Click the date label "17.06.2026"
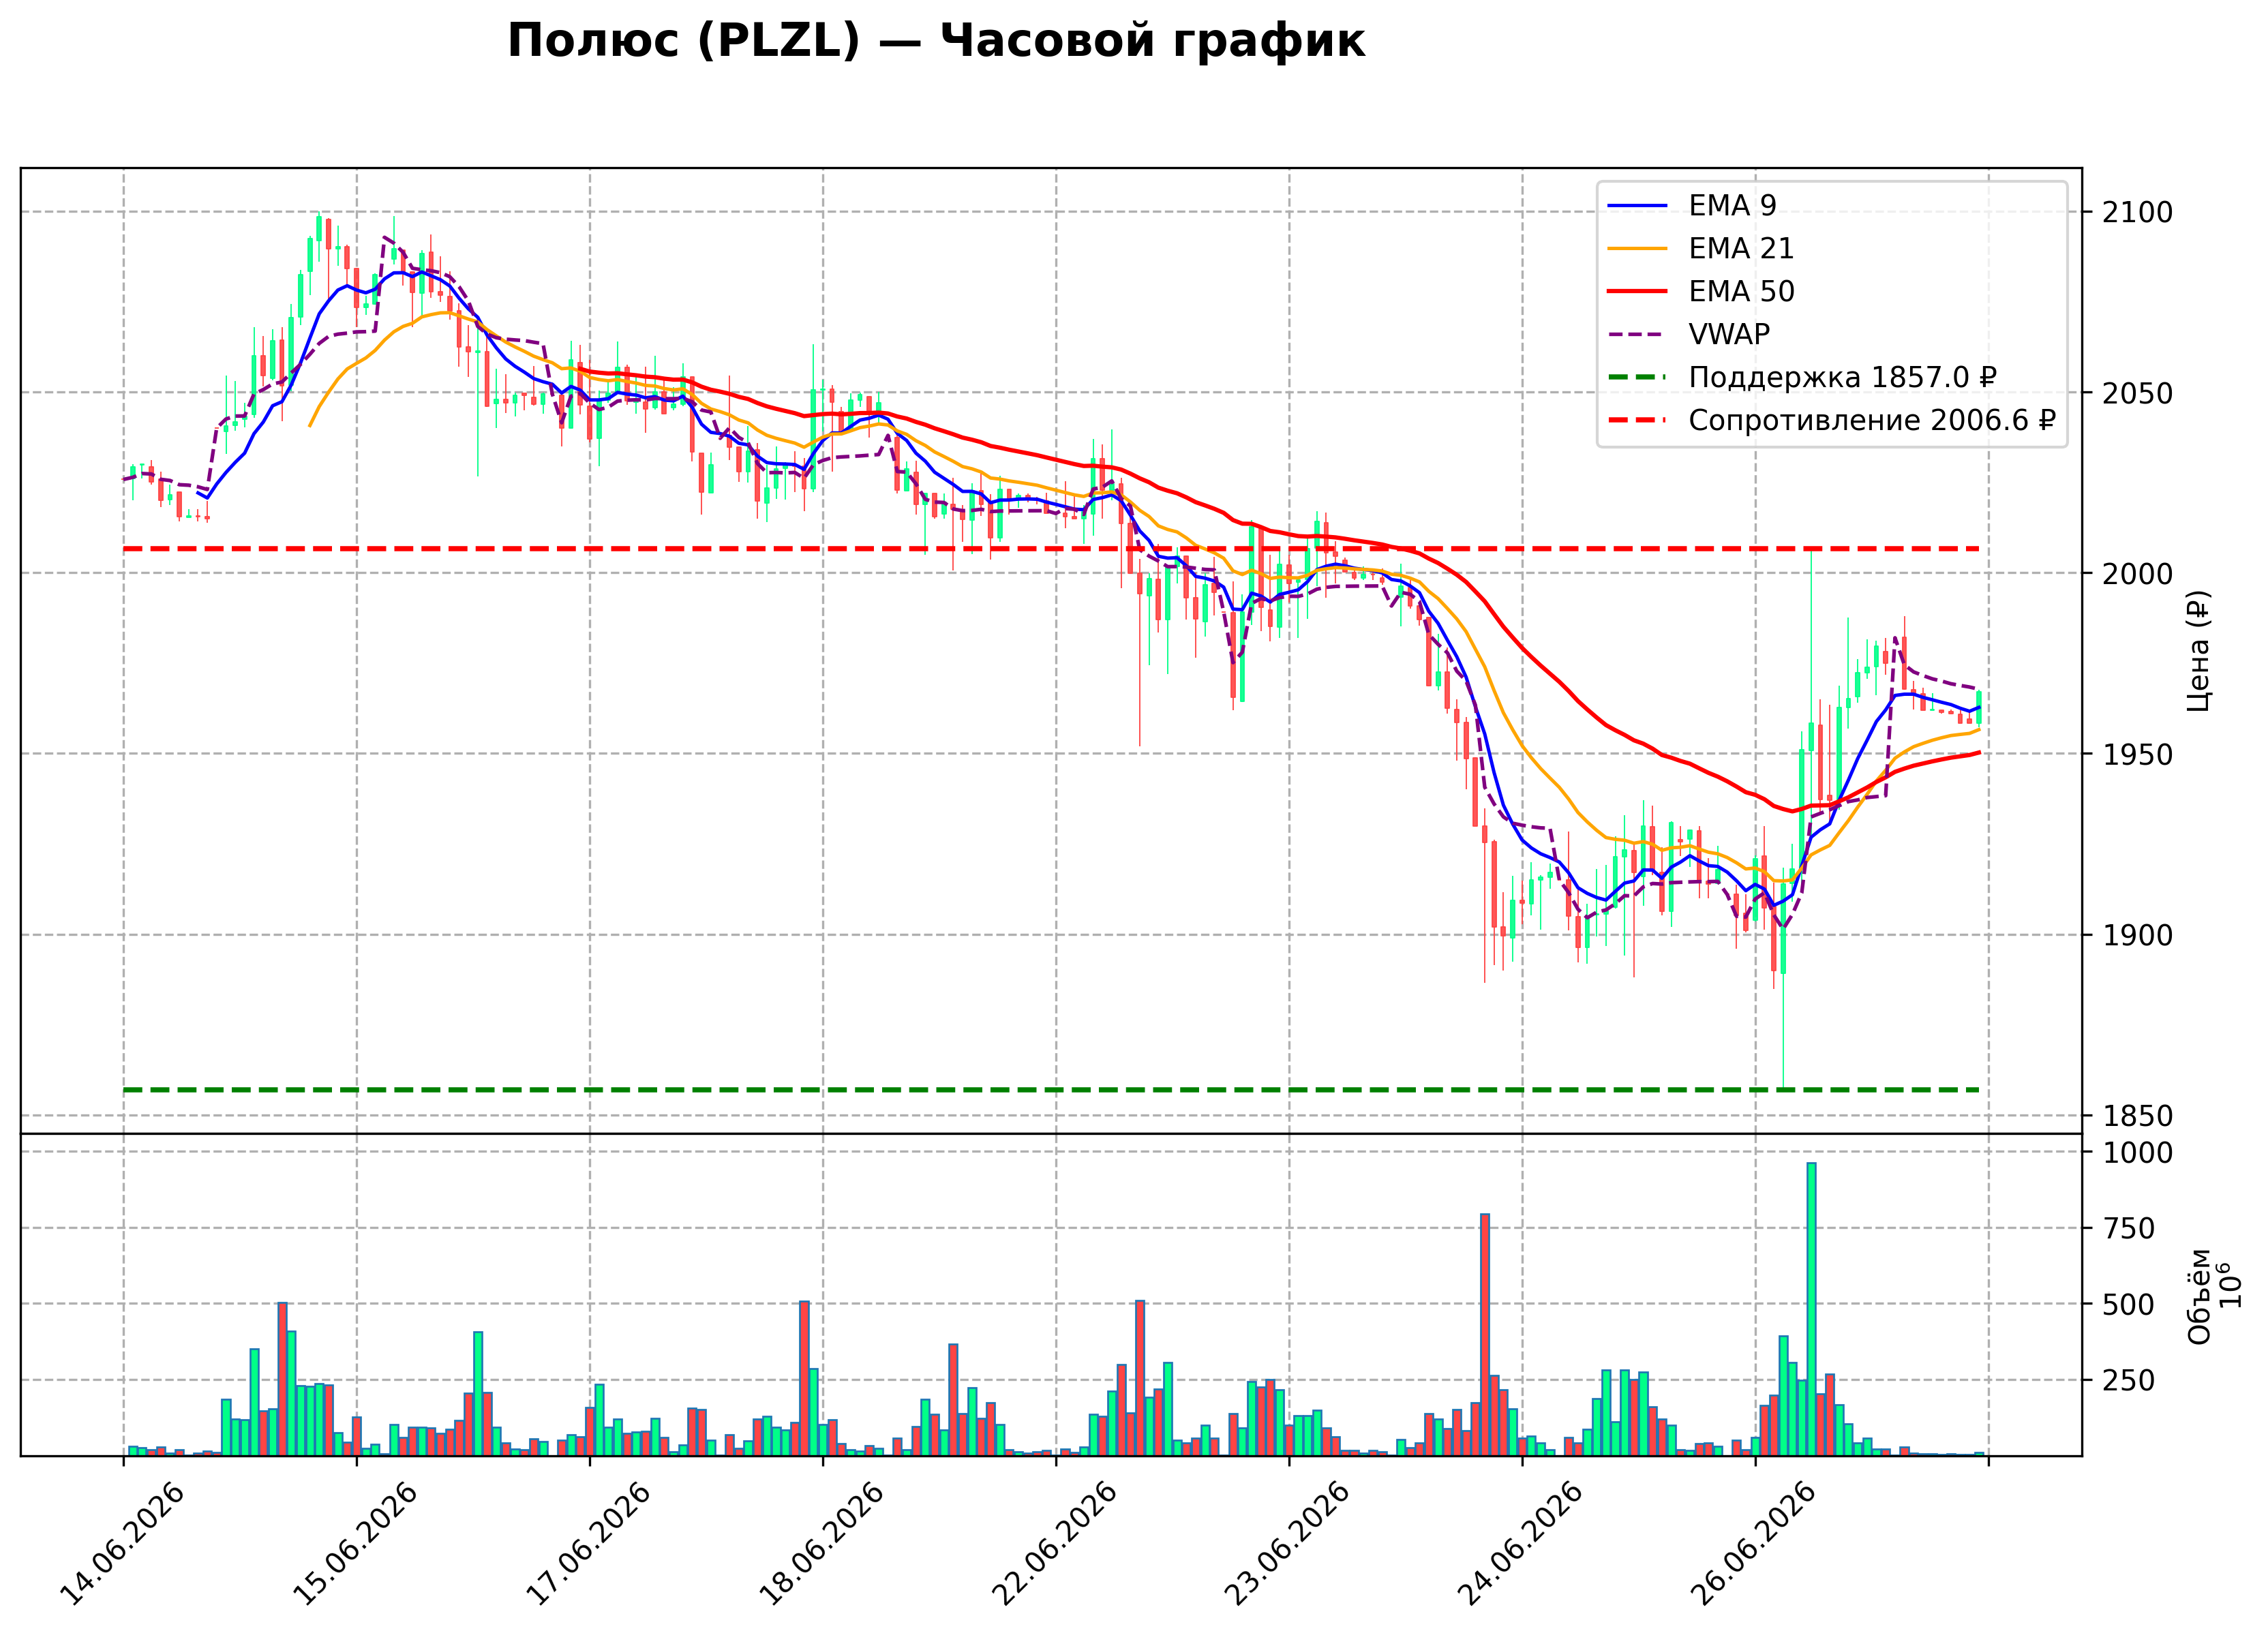The width and height of the screenshot is (2268, 1631). coord(588,1543)
